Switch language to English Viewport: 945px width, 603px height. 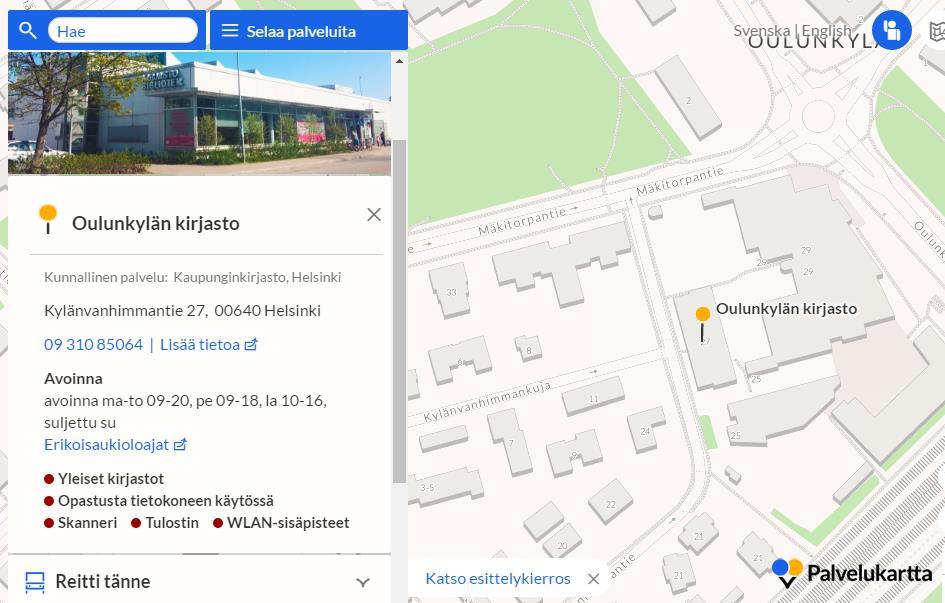(827, 30)
